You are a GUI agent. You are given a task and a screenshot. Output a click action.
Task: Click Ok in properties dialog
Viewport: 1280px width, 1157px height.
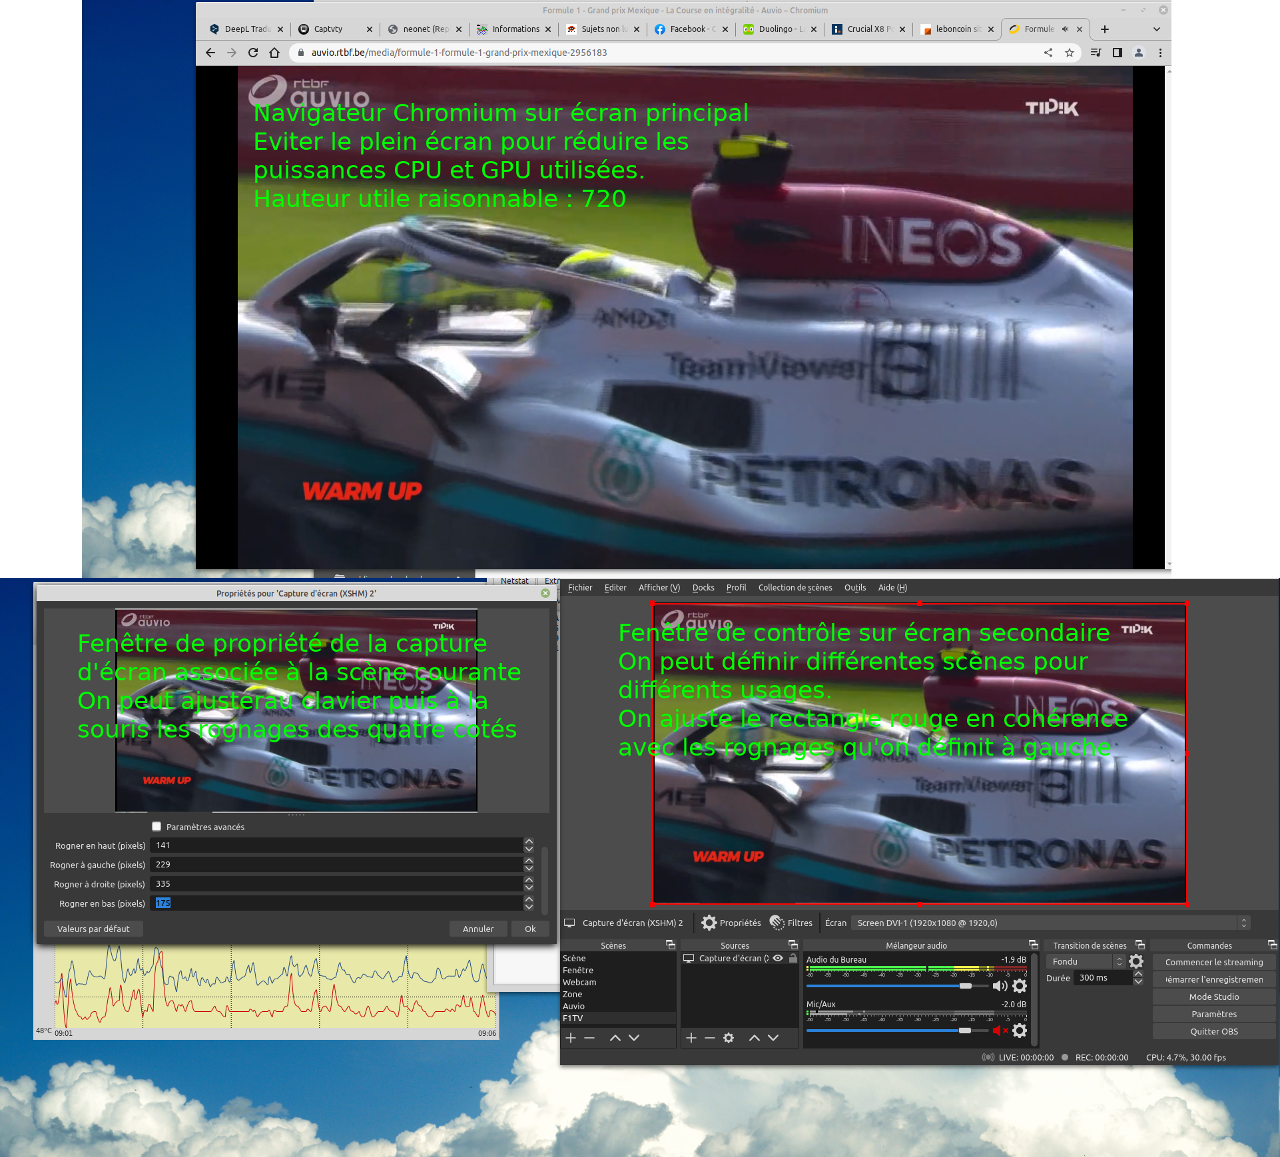[530, 929]
